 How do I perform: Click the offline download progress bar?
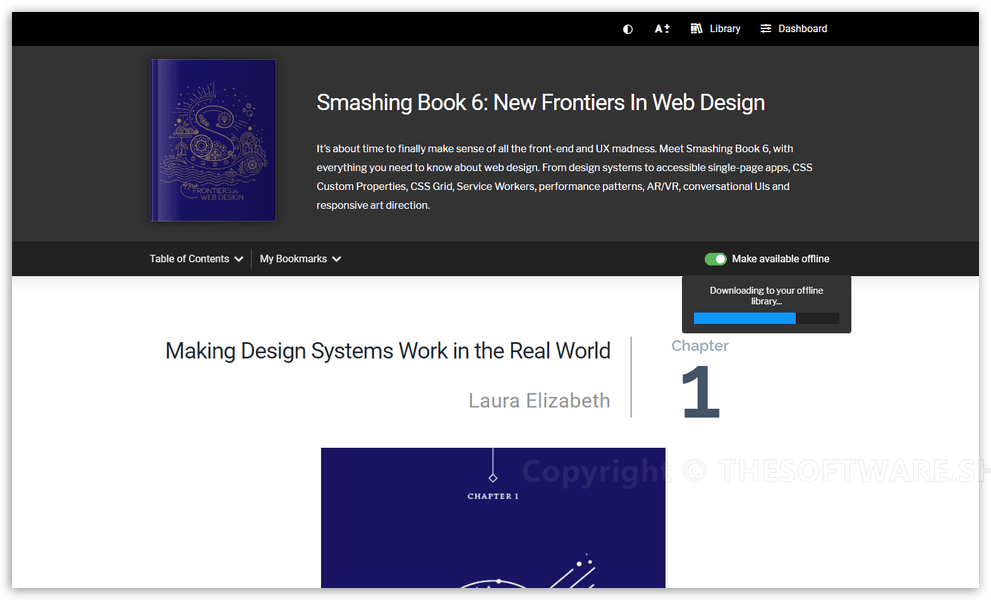[x=766, y=319]
